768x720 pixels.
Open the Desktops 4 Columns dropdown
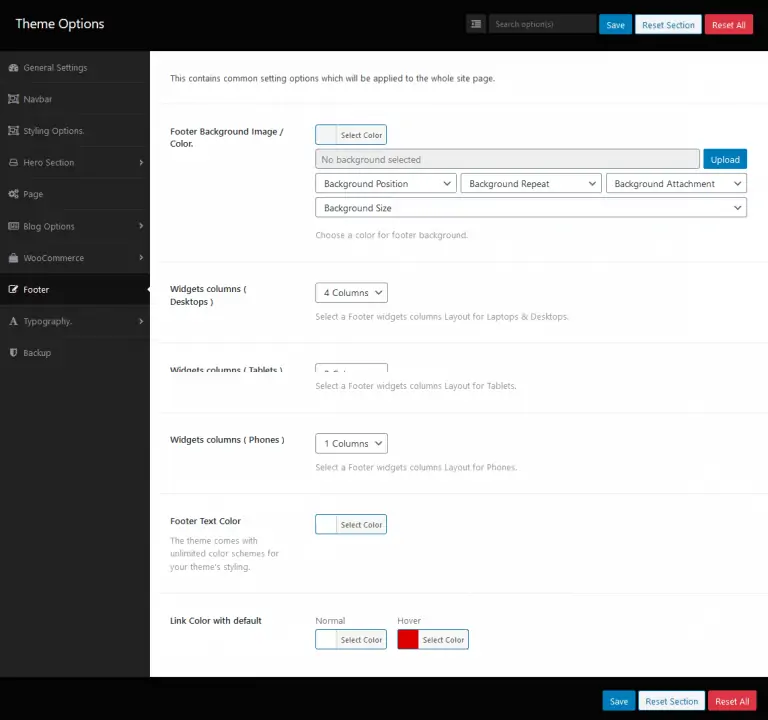(352, 292)
